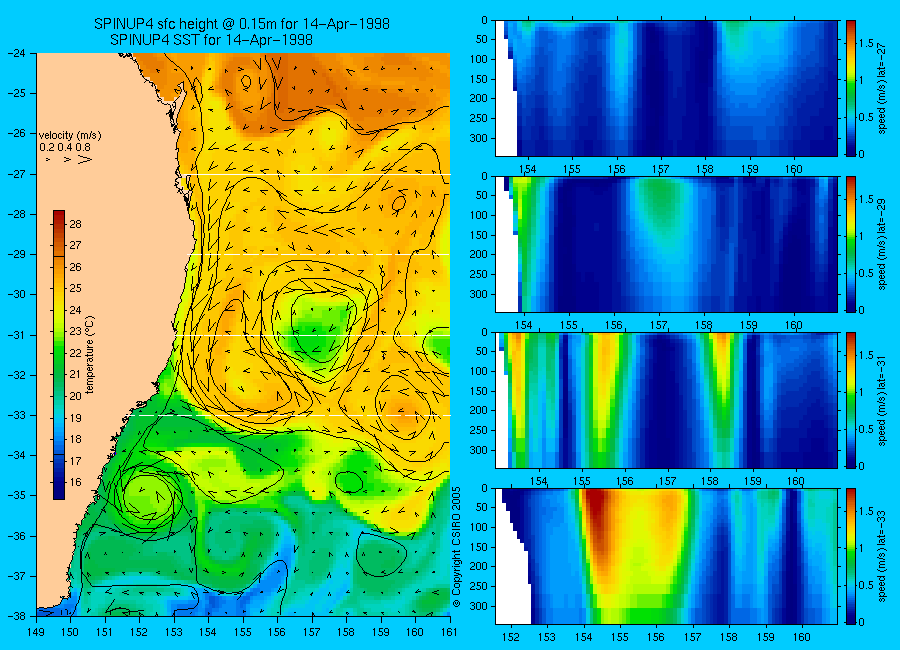900x650 pixels.
Task: Click the temperature color bar on the SST map
Action: [59, 355]
